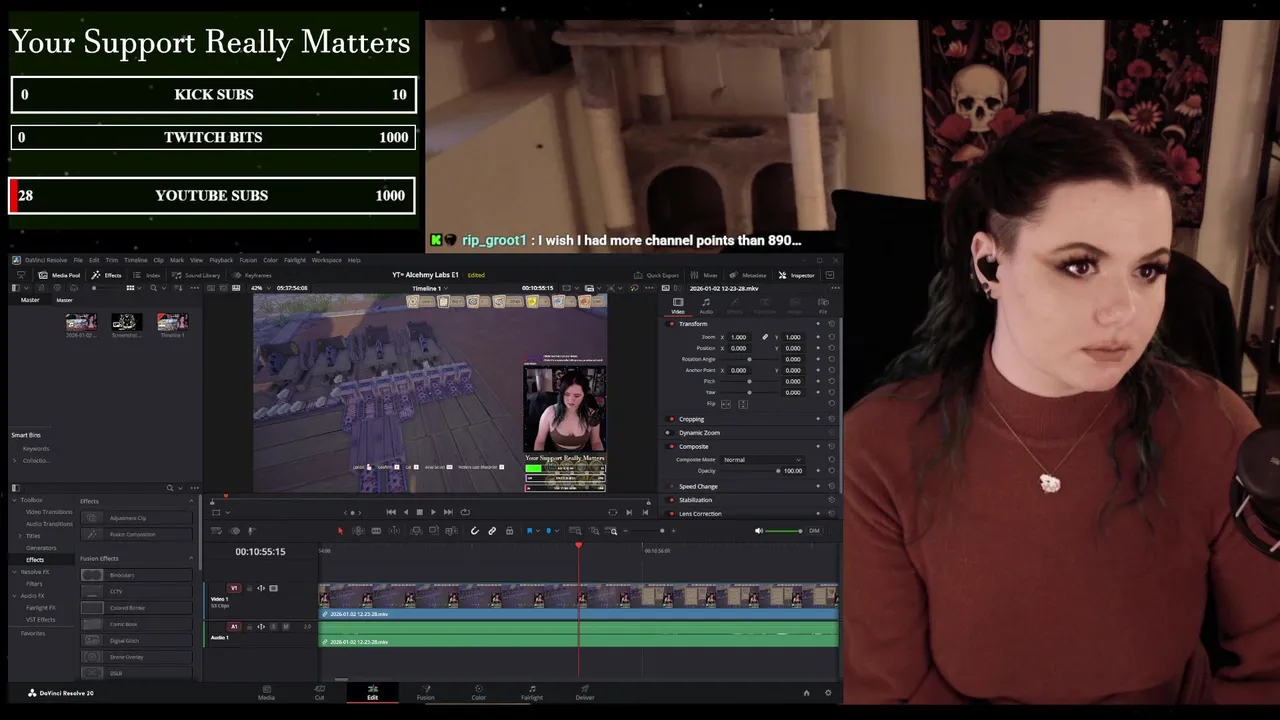Open the Index panel

coord(146,275)
